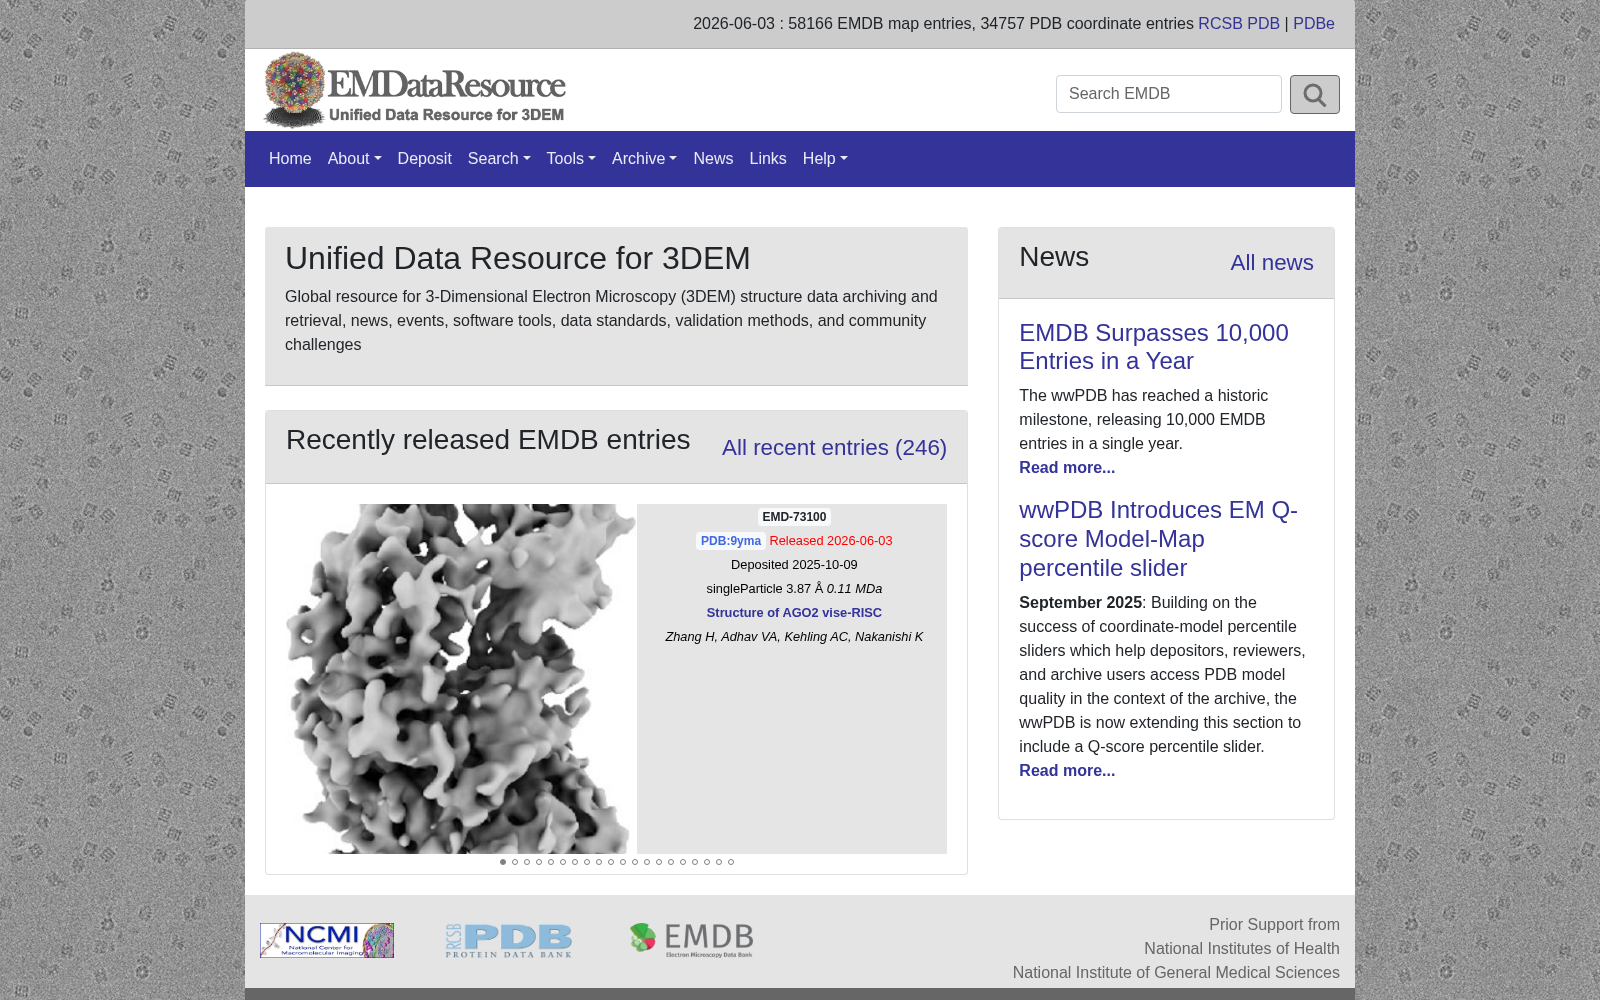Expand the Help dropdown menu

pos(825,159)
